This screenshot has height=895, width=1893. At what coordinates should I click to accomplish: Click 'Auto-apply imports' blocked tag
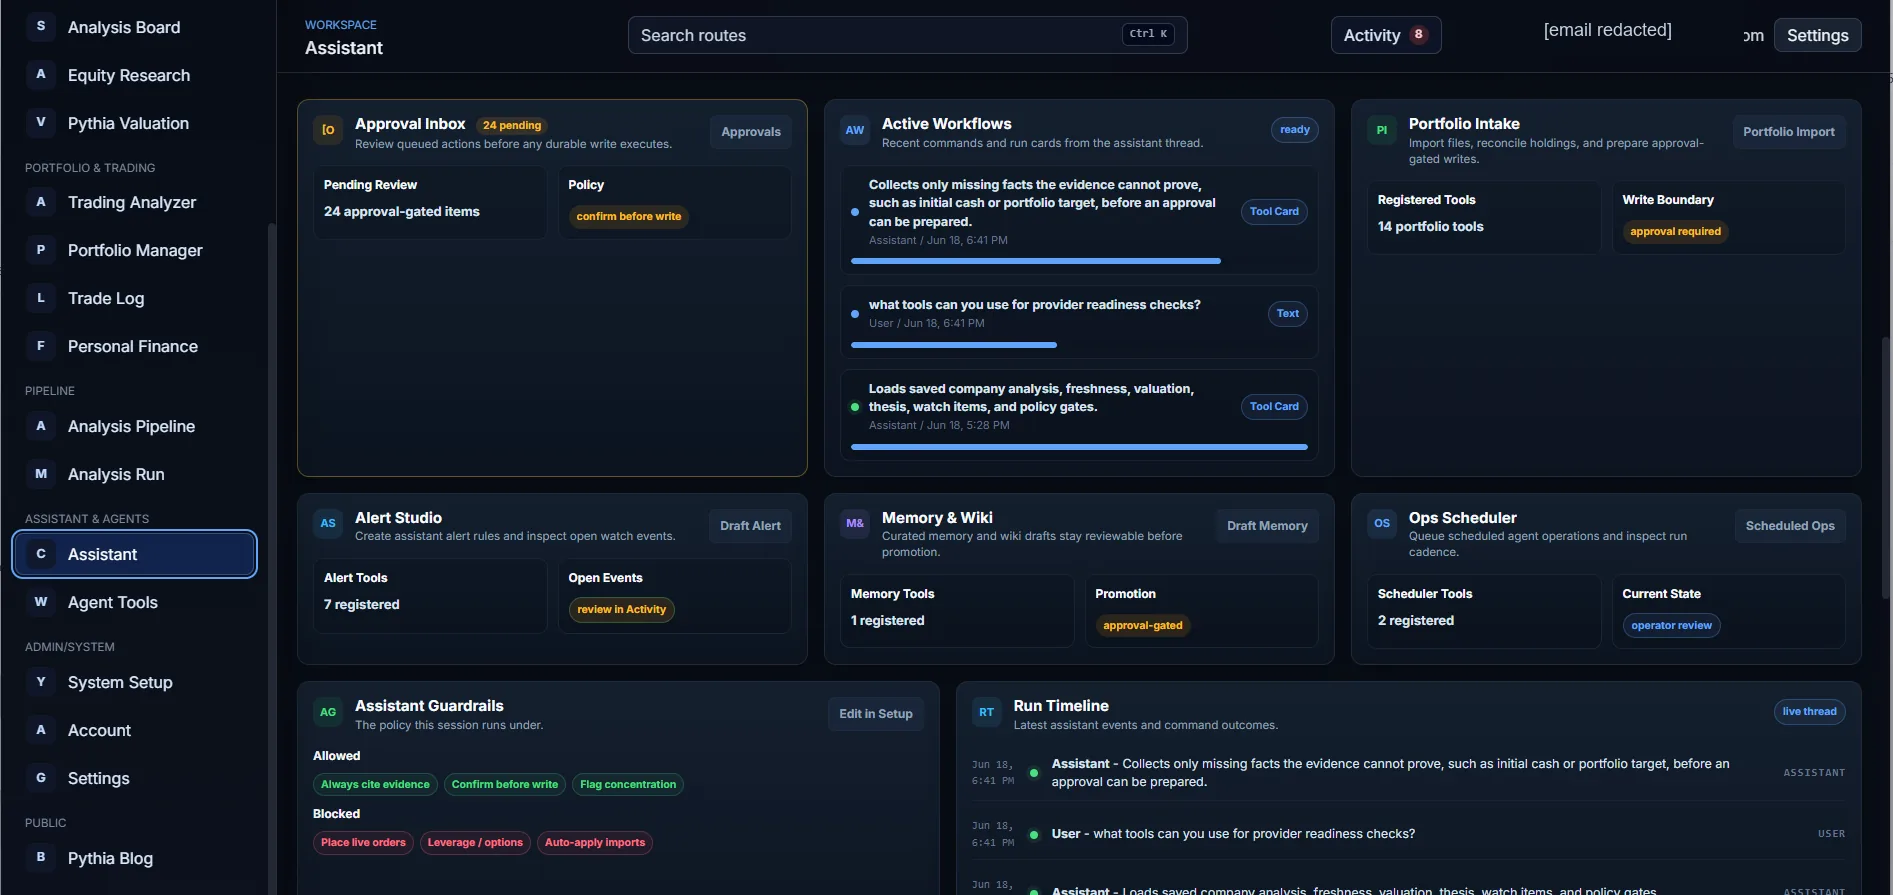click(595, 843)
